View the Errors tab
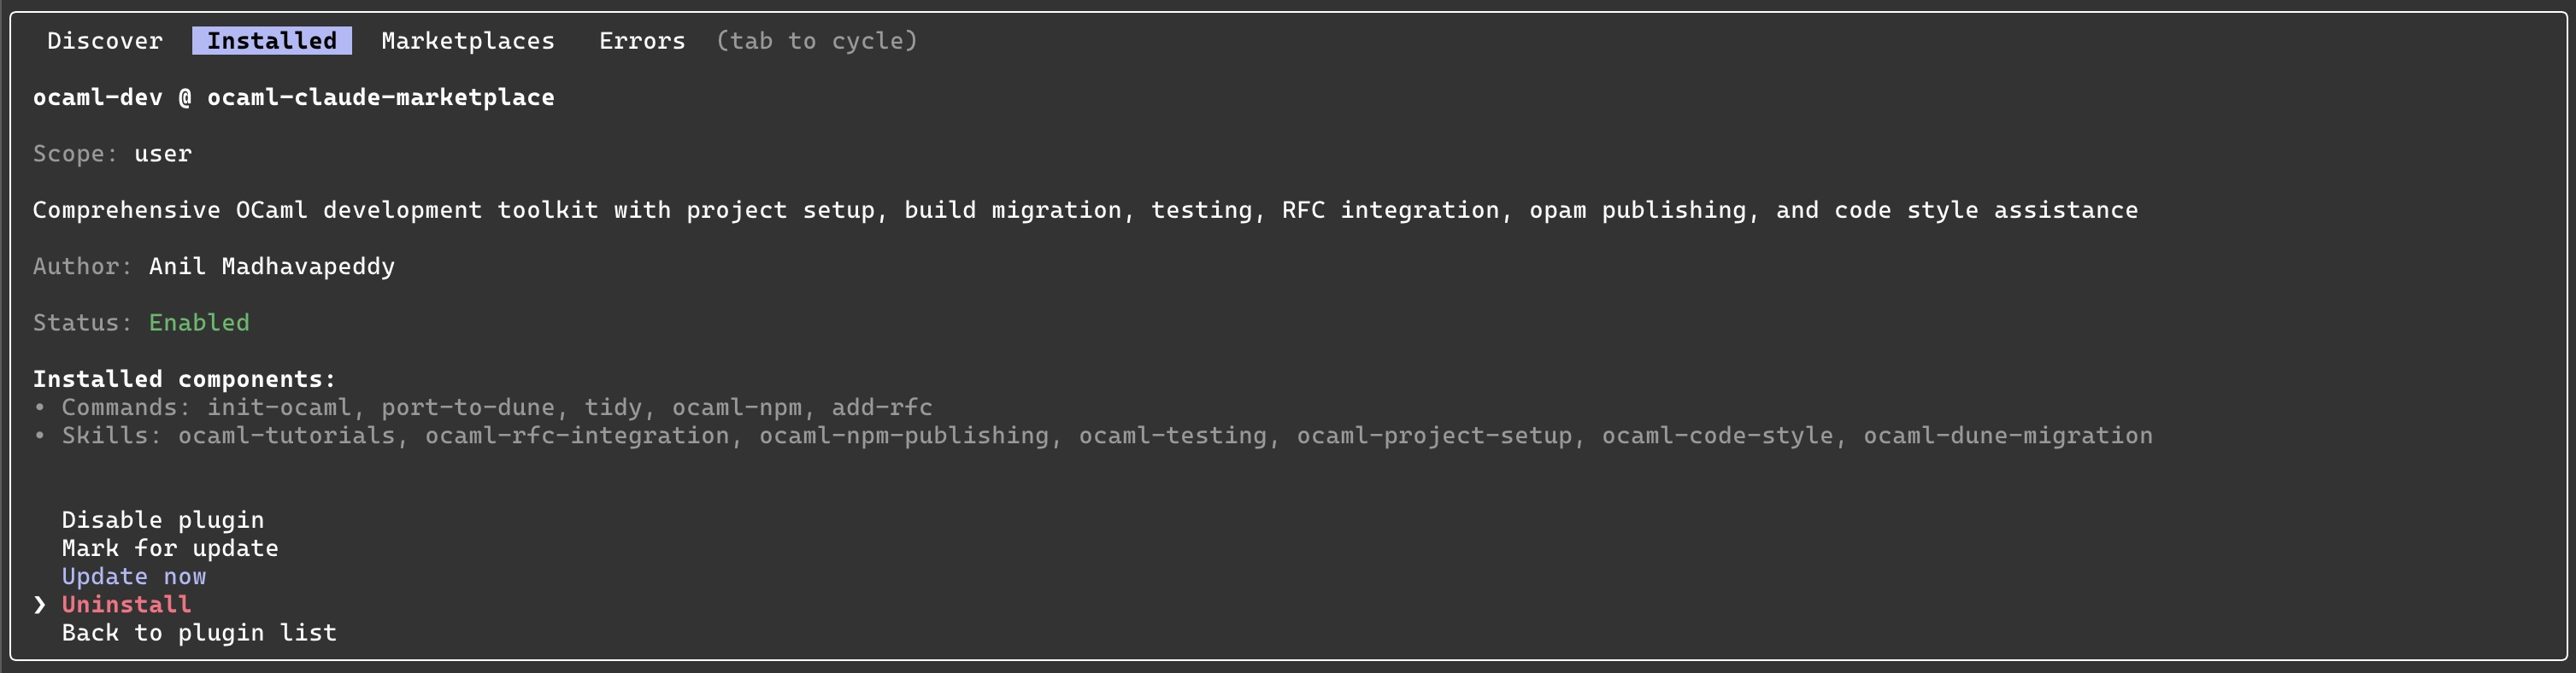The height and width of the screenshot is (673, 2576). (x=641, y=41)
